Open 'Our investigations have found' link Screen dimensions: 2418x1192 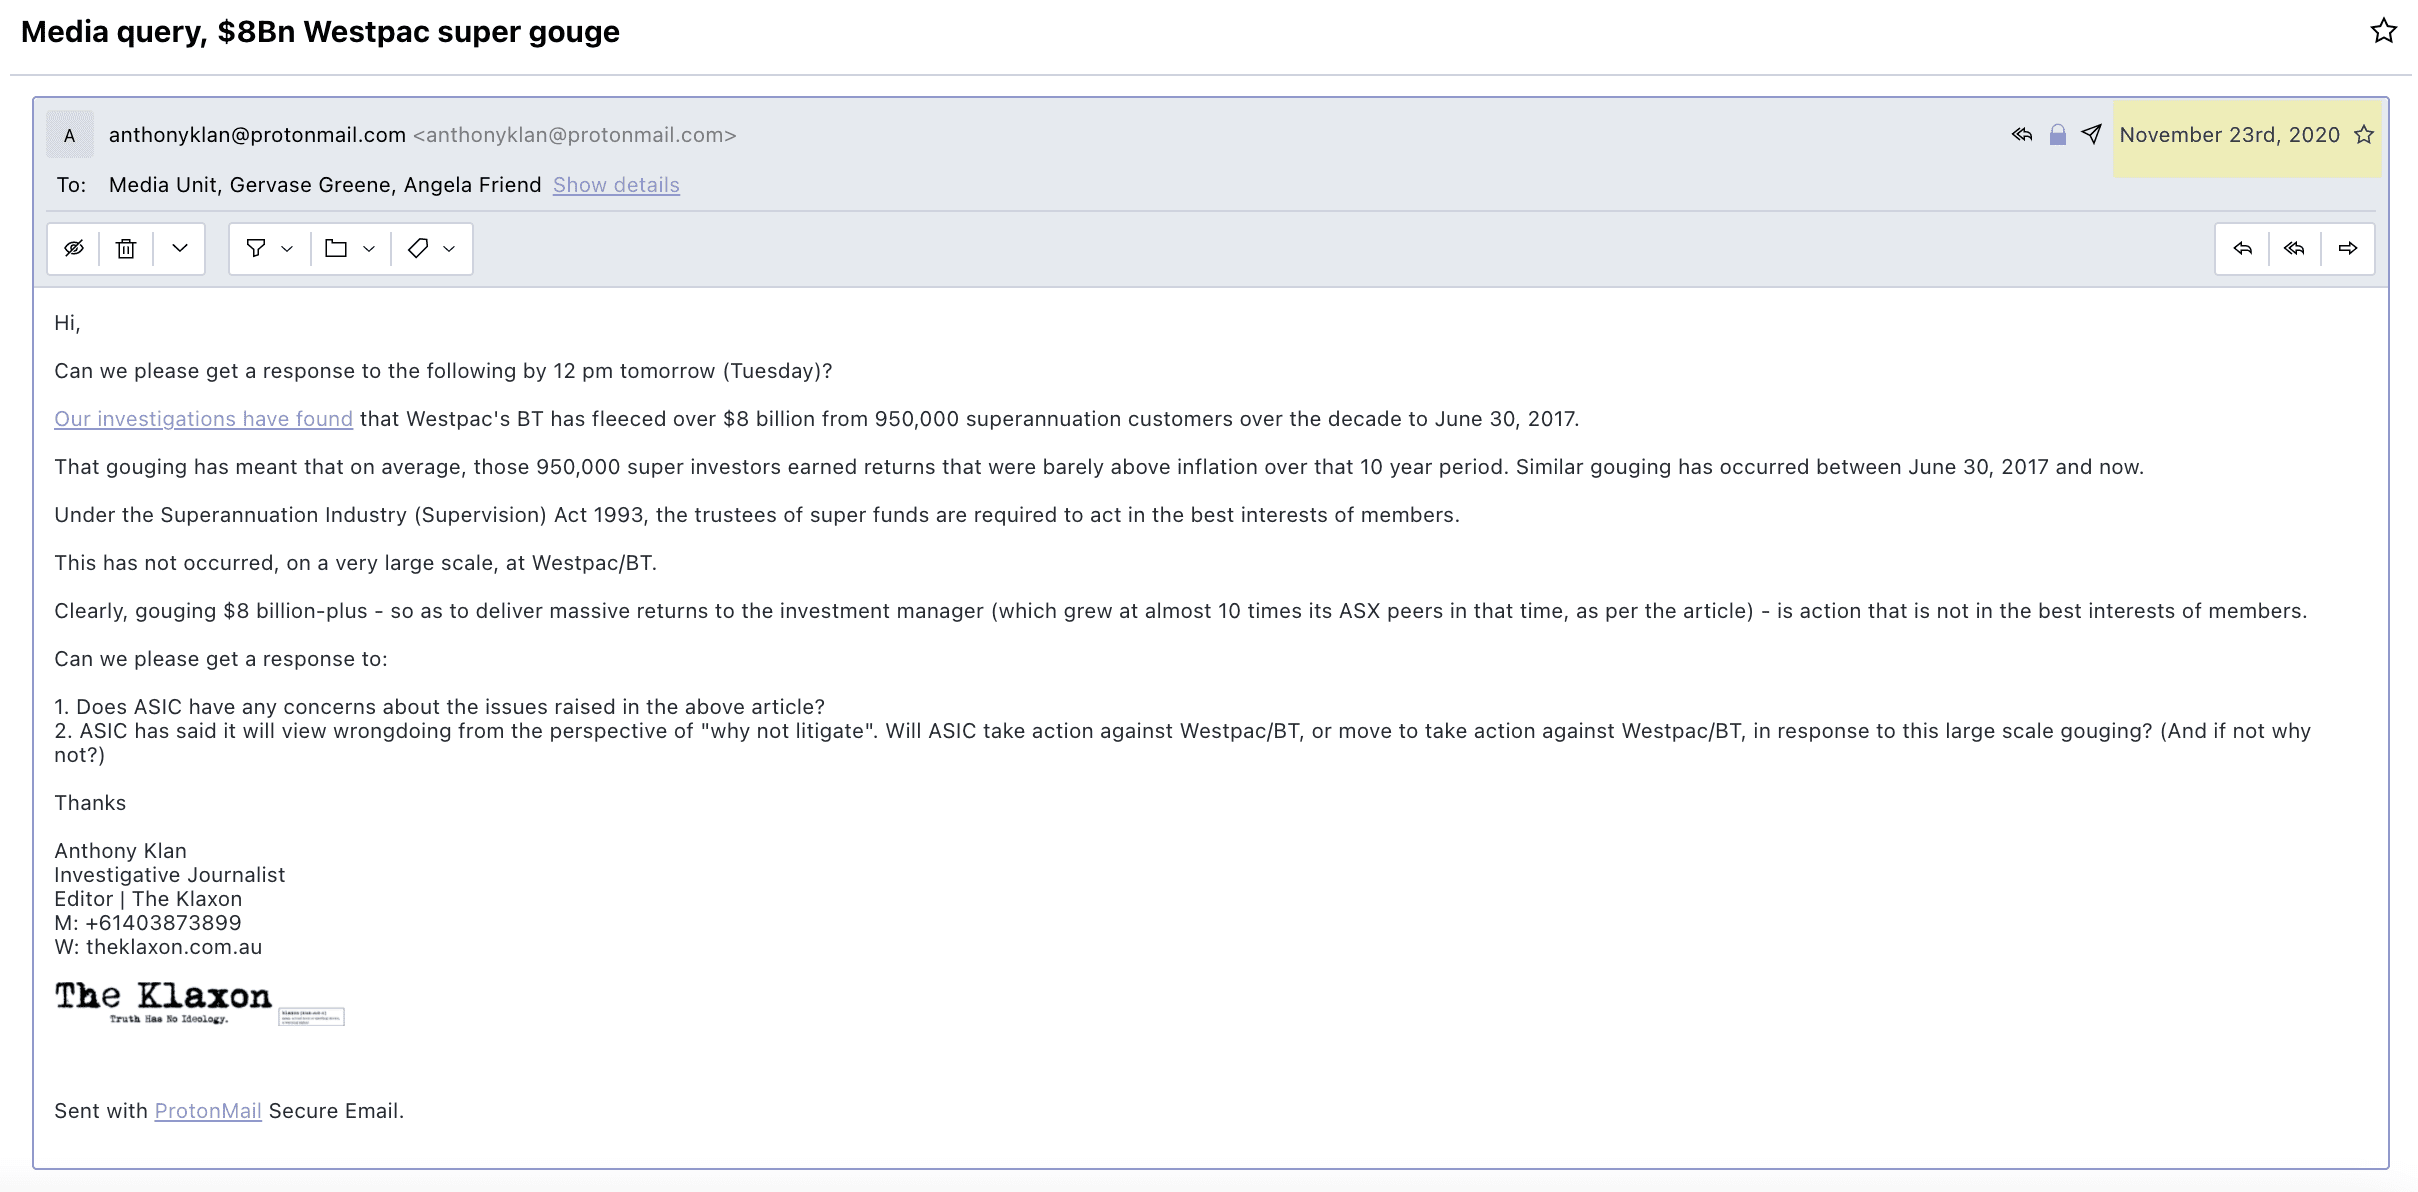click(203, 419)
